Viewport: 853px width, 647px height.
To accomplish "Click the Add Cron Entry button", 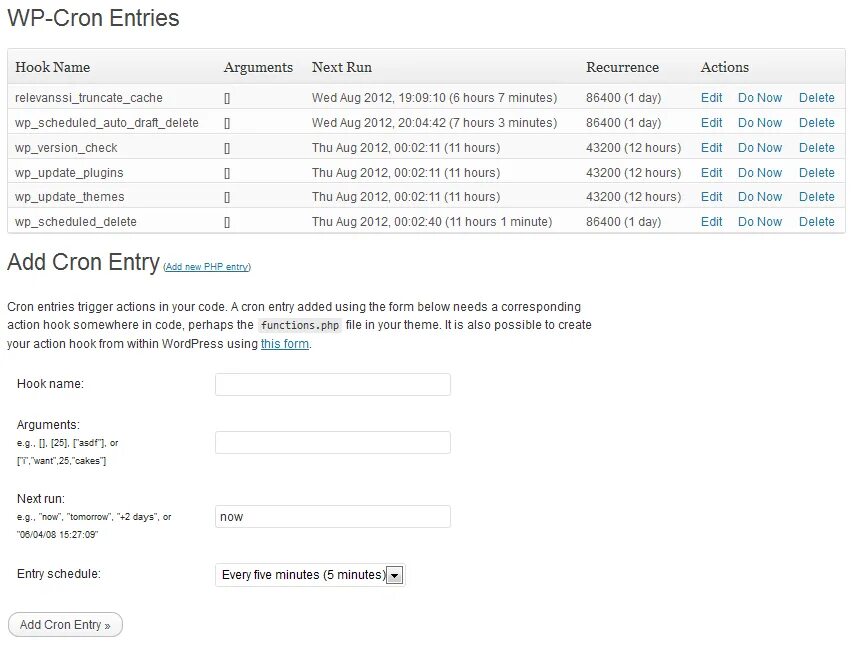I will [x=65, y=625].
